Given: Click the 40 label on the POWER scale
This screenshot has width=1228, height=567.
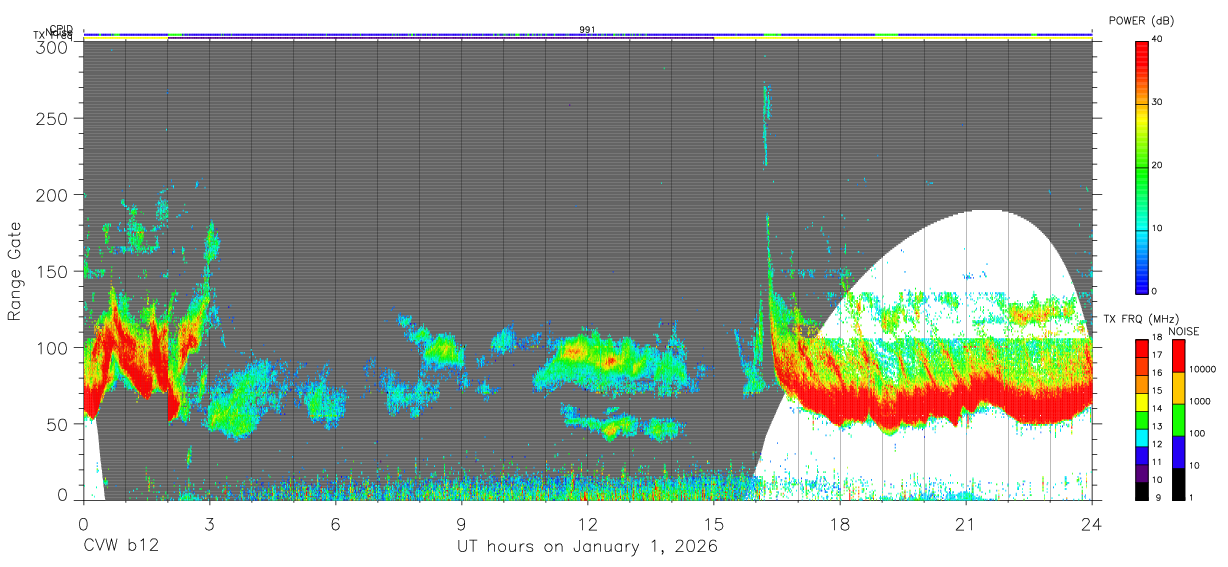Looking at the screenshot, I should click(1156, 39).
